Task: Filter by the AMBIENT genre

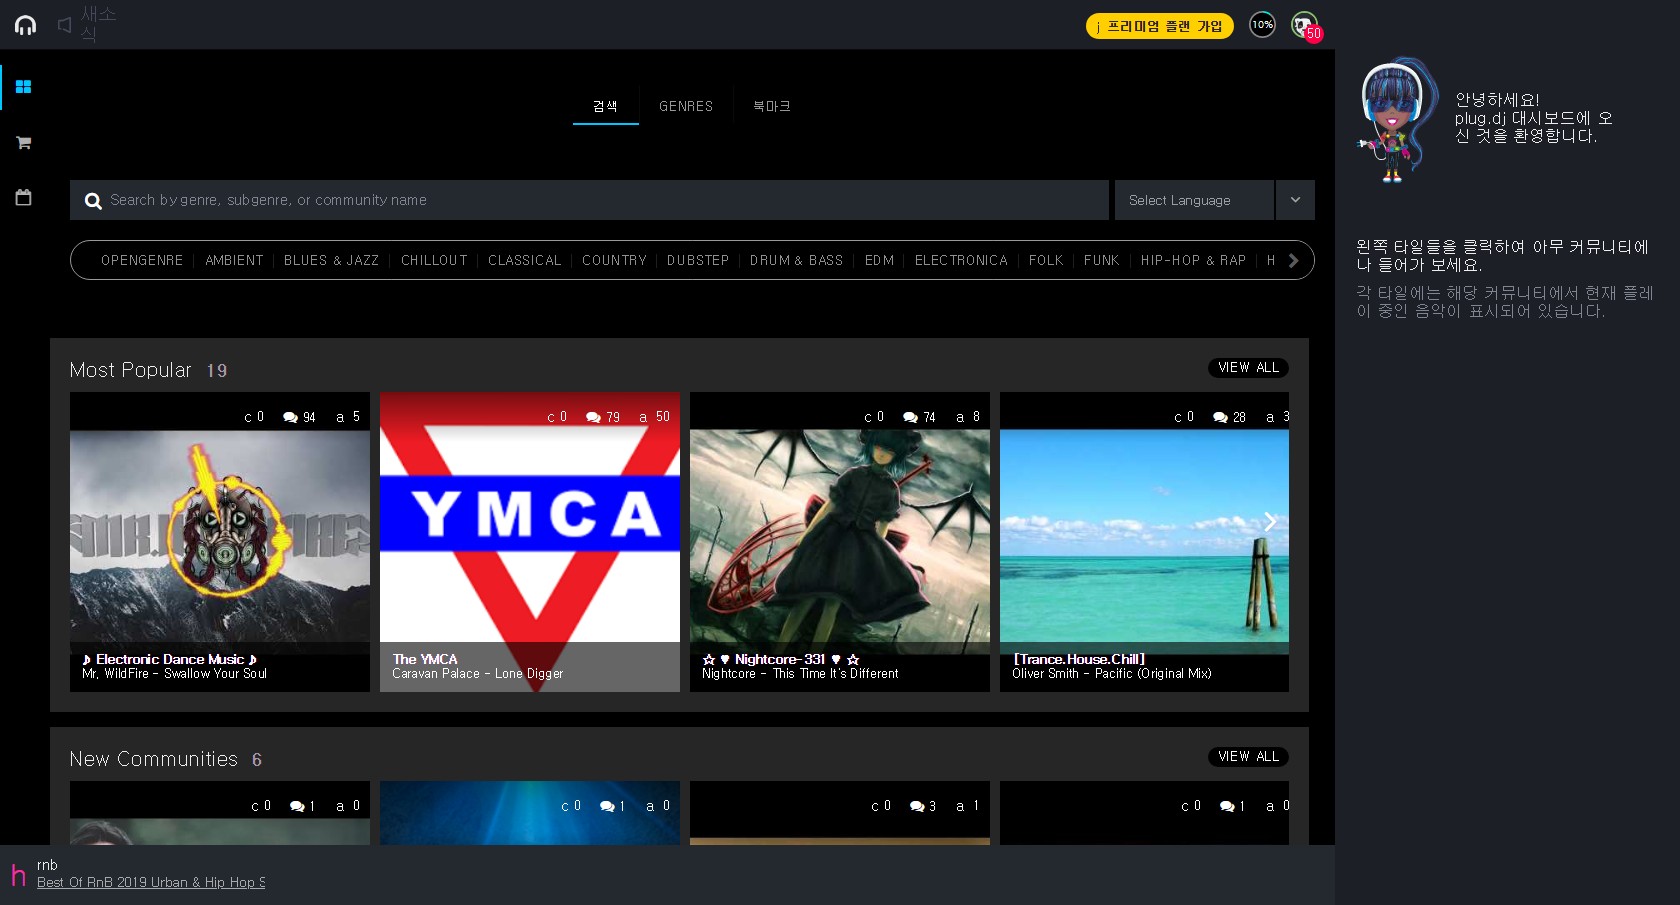Action: pyautogui.click(x=234, y=260)
